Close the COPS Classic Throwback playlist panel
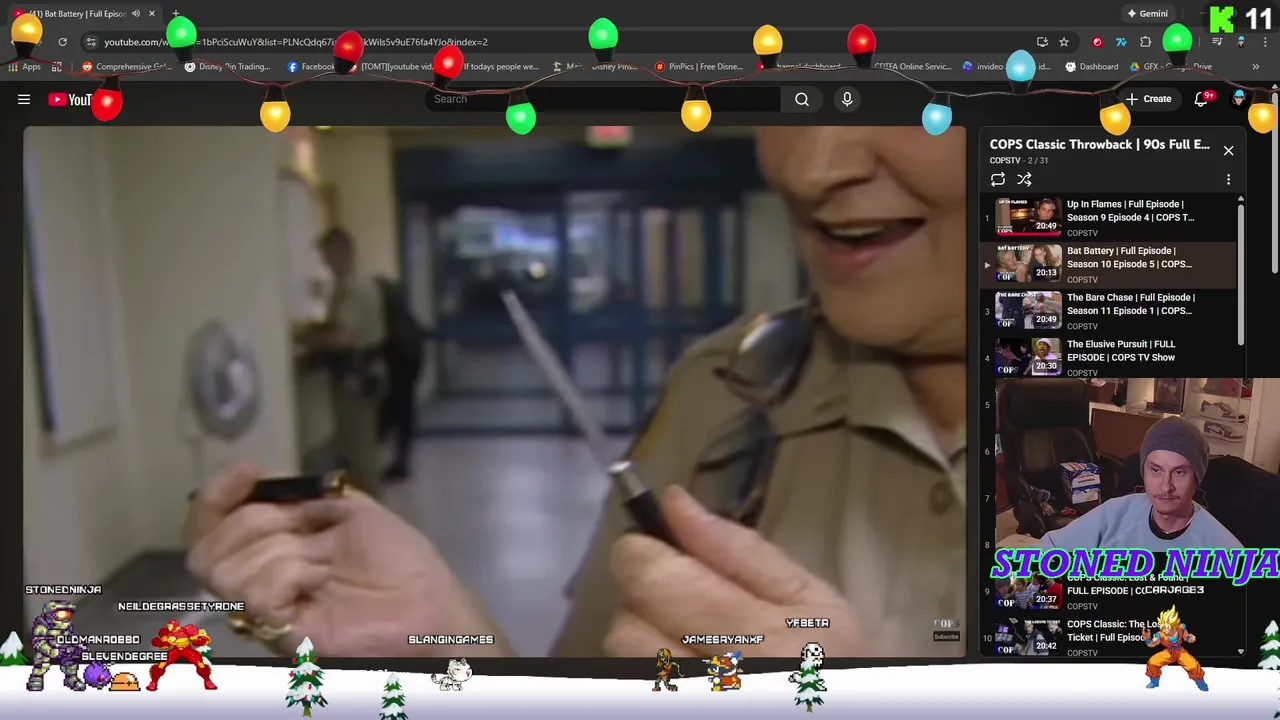Viewport: 1280px width, 720px height. pyautogui.click(x=1228, y=150)
